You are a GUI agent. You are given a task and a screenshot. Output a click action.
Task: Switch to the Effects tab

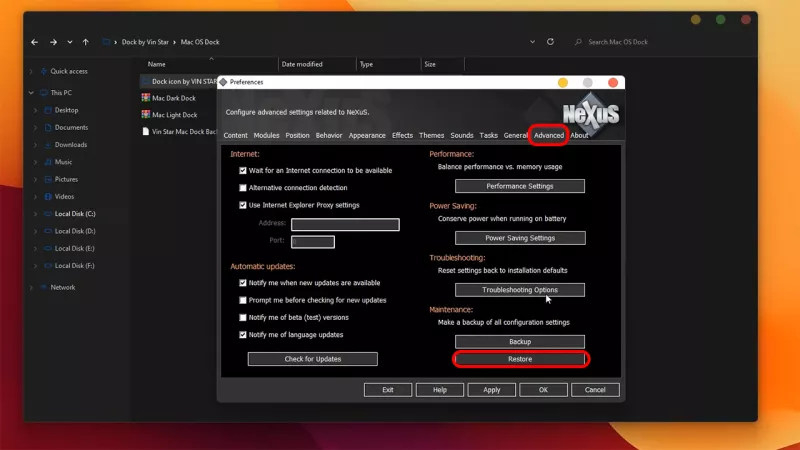[402, 136]
